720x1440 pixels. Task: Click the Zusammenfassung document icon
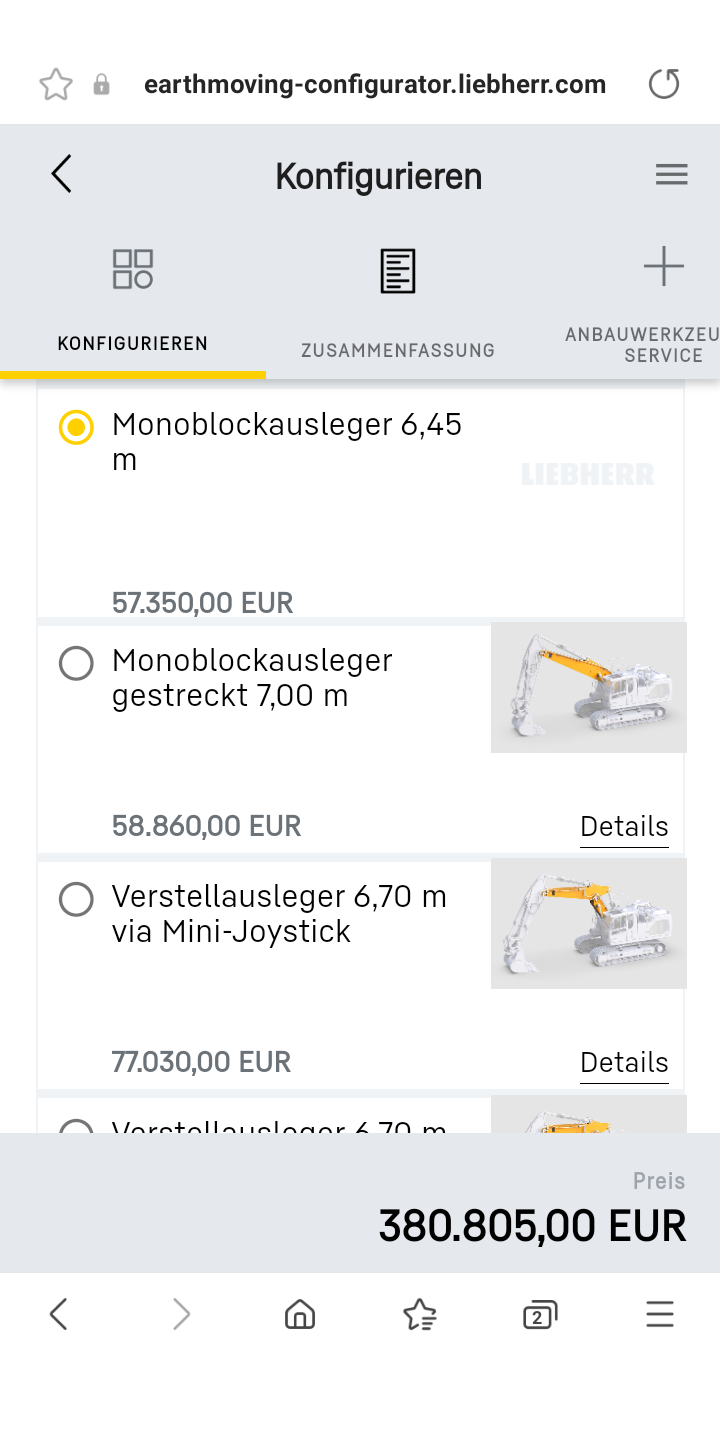(397, 271)
